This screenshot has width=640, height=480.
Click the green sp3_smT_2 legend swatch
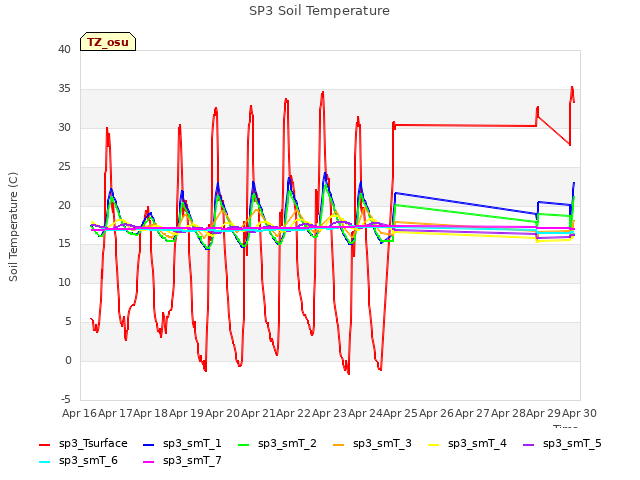tap(244, 444)
